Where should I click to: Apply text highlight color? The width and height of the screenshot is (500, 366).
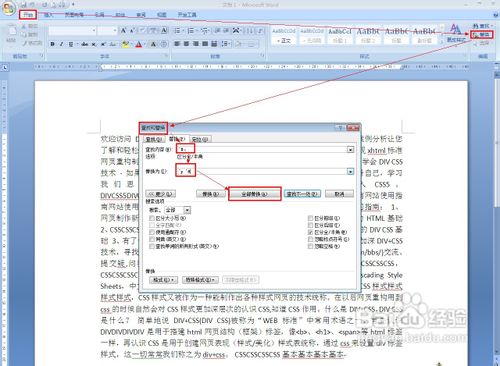point(126,44)
